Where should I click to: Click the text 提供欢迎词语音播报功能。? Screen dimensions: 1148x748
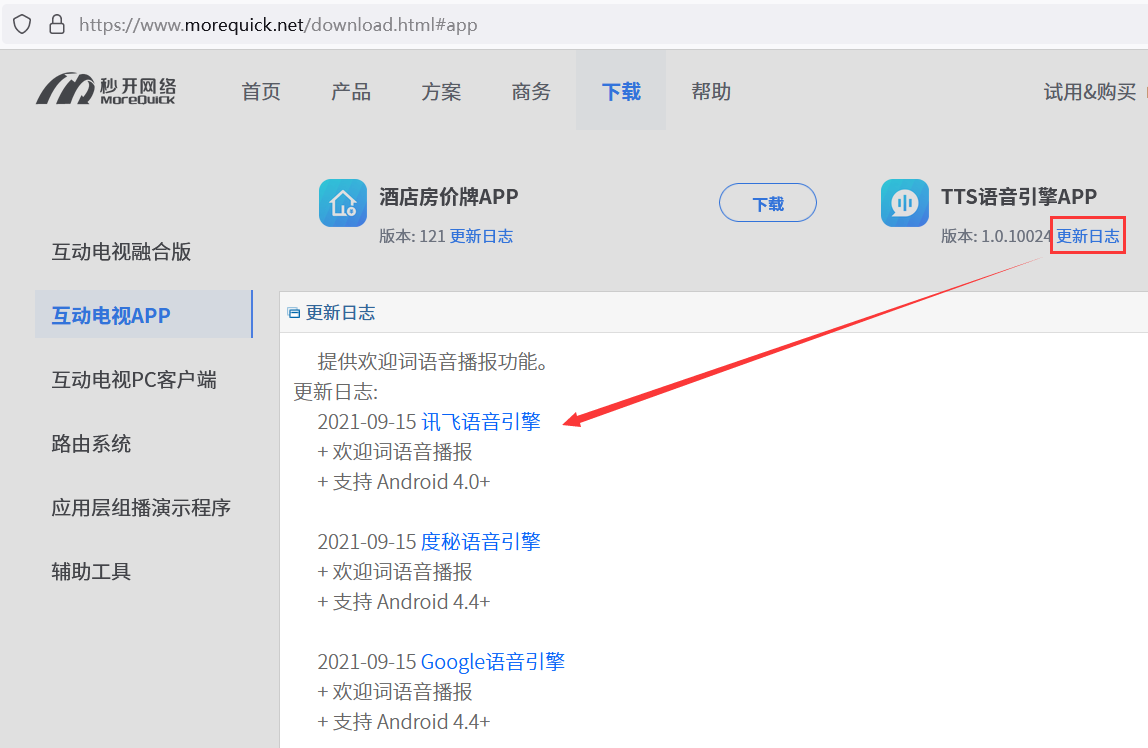[x=434, y=362]
